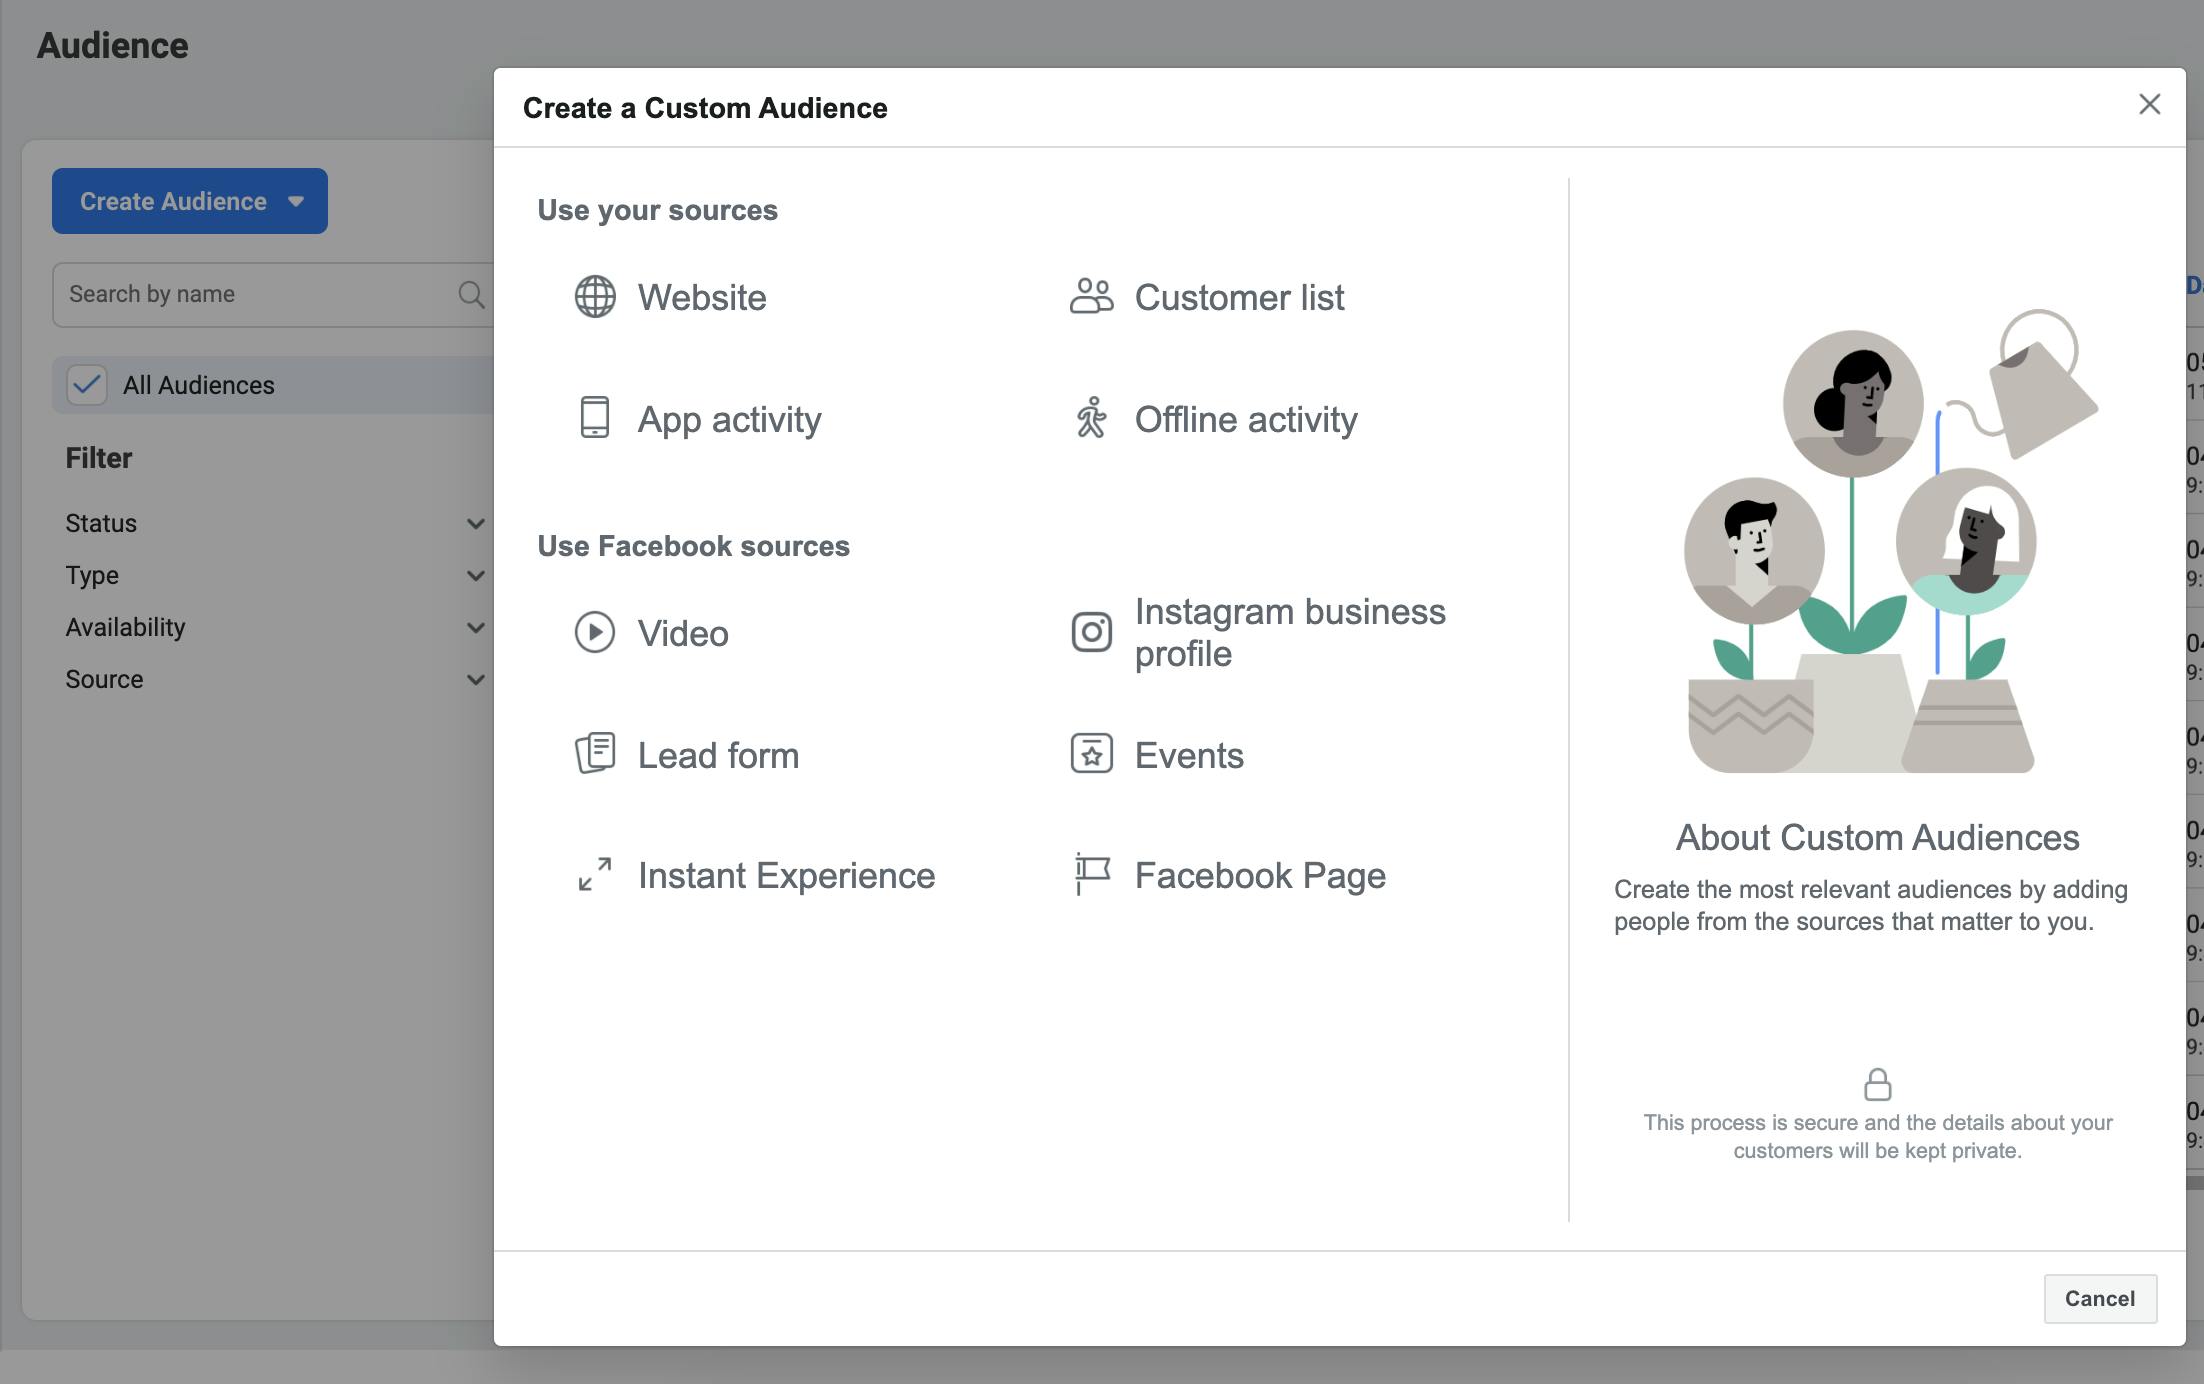The height and width of the screenshot is (1384, 2204).
Task: Click the App activity phone icon
Action: point(595,418)
